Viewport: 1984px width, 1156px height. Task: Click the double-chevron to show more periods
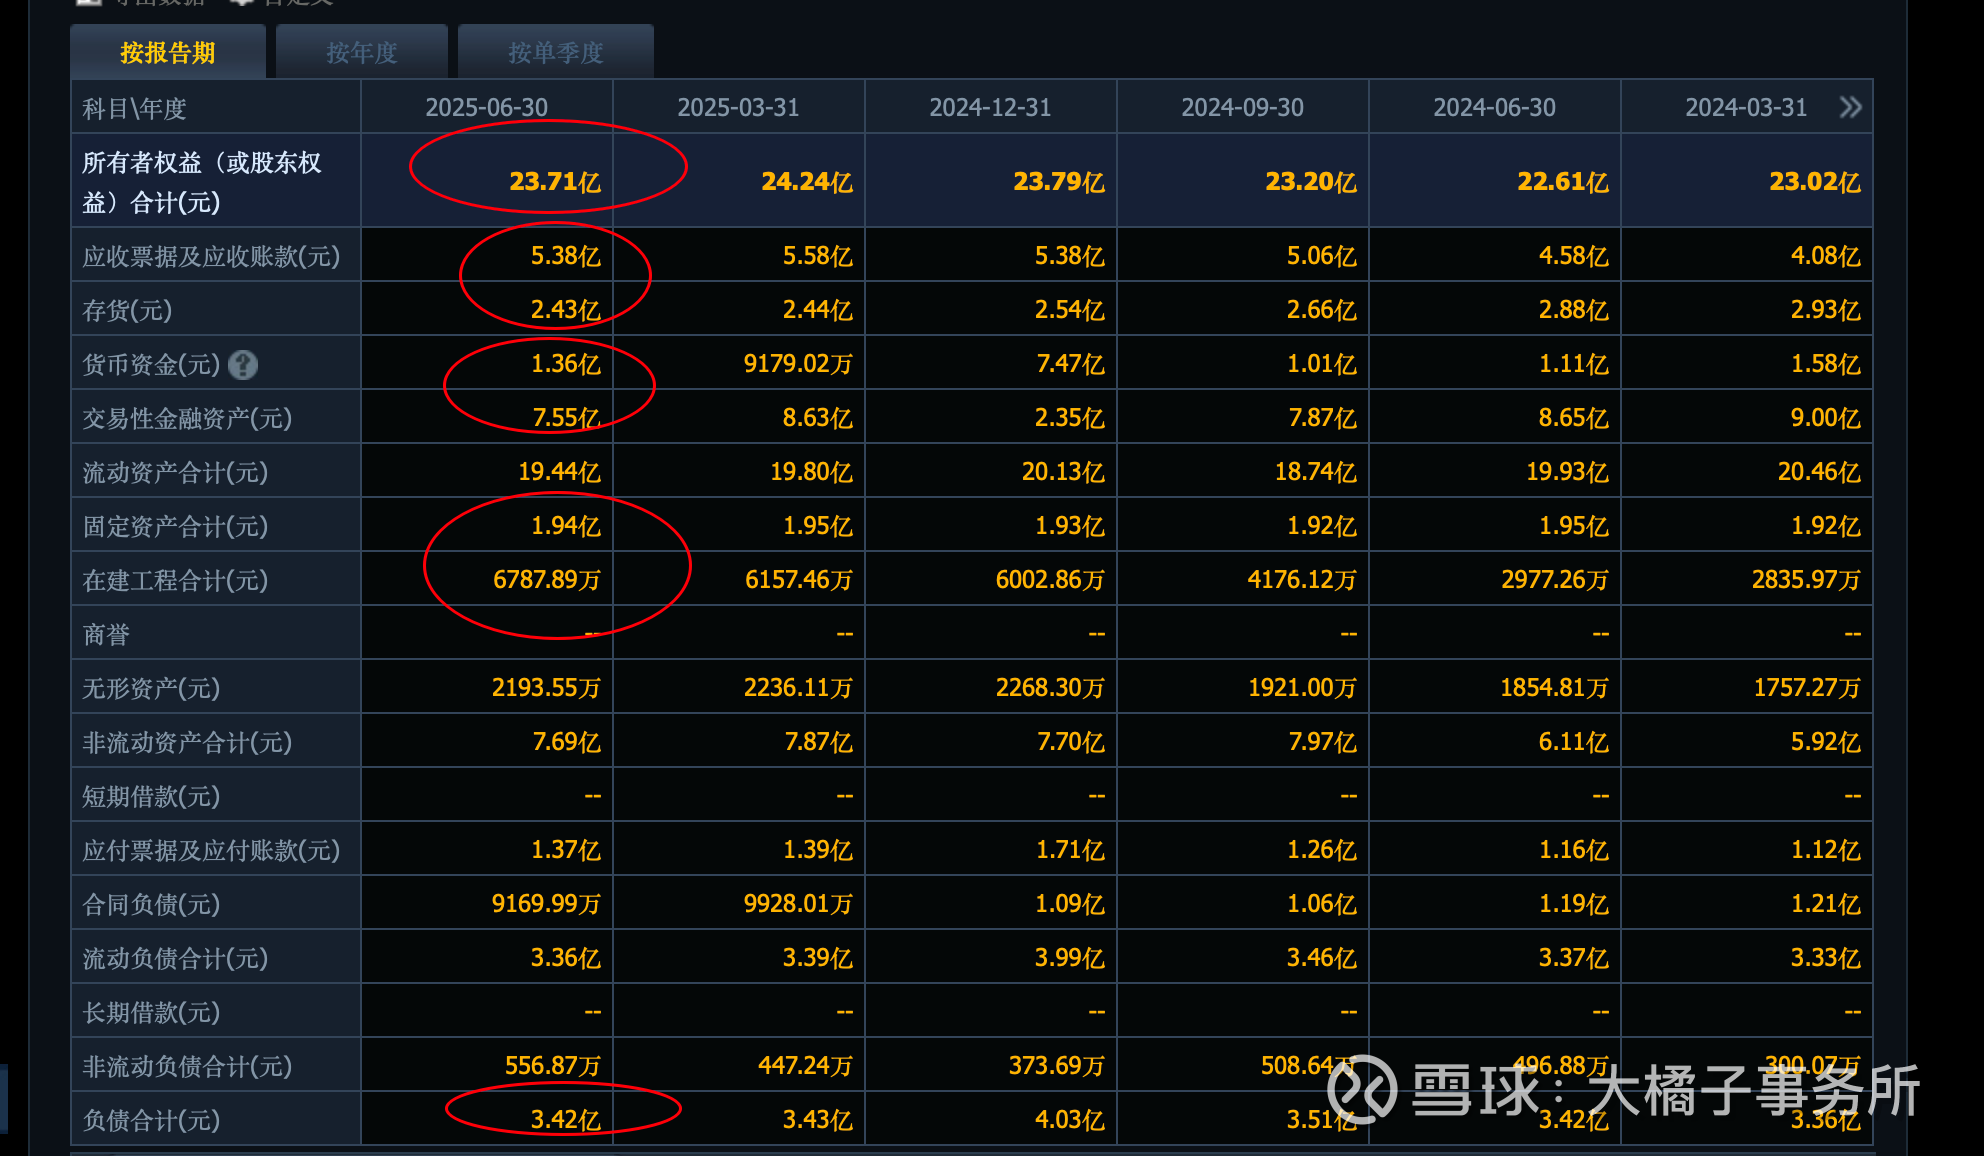[x=1850, y=107]
